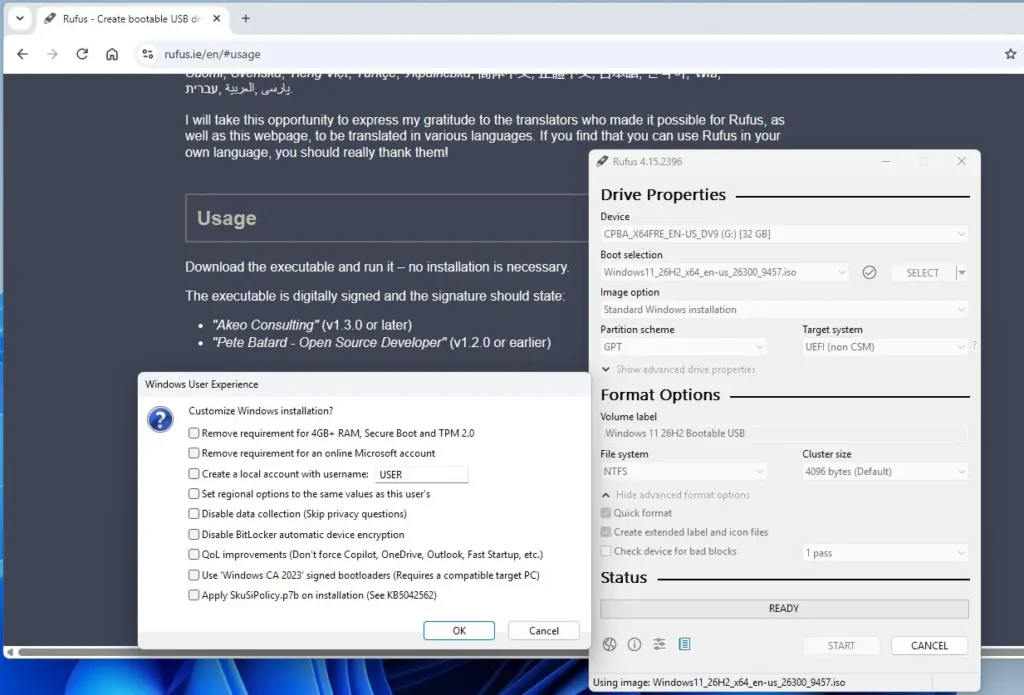Switch to the Rufus browser tab
Image resolution: width=1024 pixels, height=695 pixels.
(131, 19)
